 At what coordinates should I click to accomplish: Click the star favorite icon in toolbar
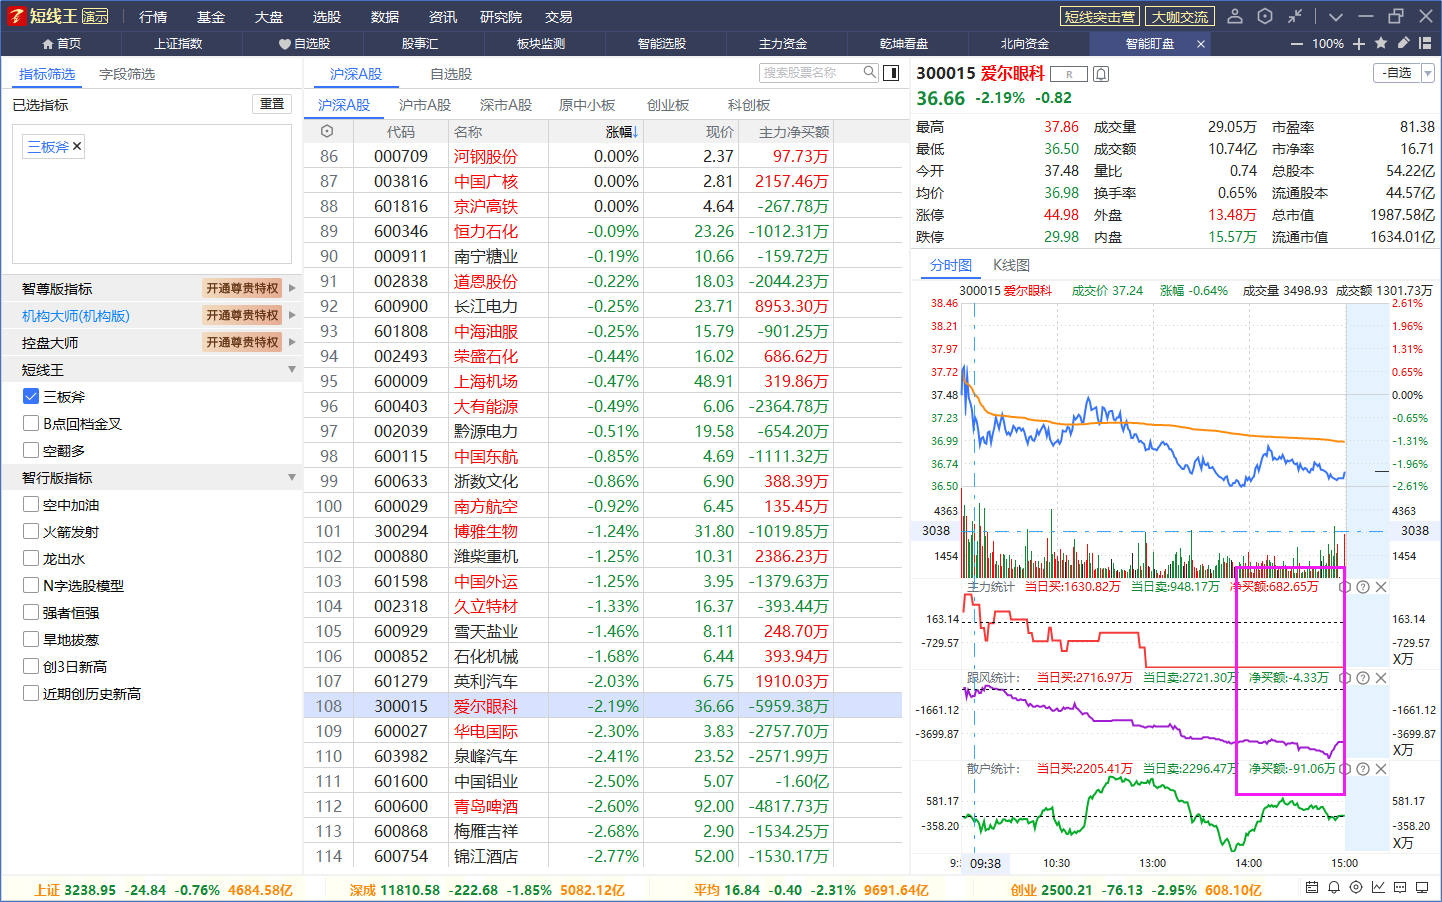(1381, 43)
